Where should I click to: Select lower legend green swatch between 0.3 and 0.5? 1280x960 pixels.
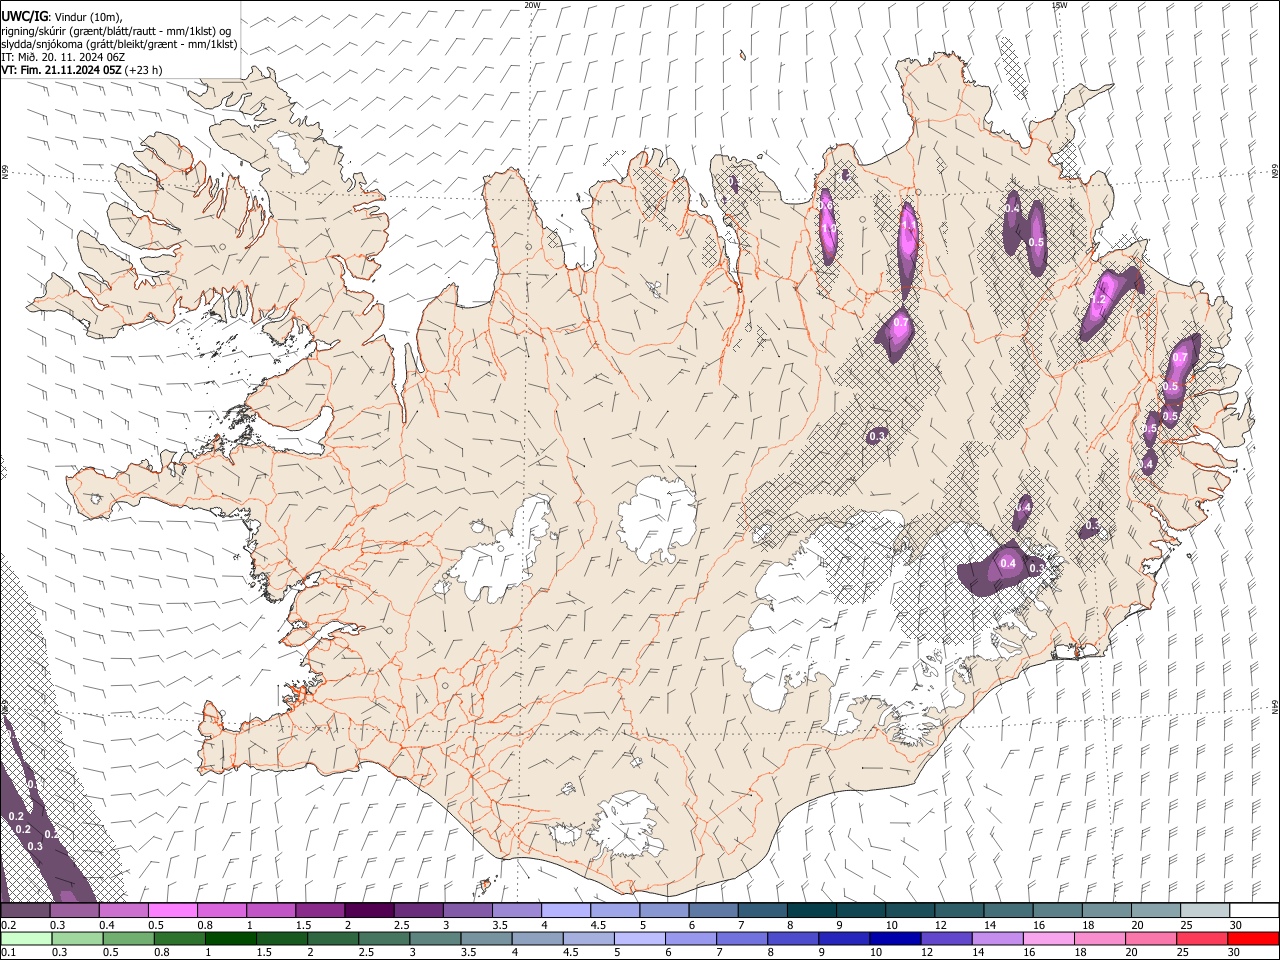coord(77,938)
